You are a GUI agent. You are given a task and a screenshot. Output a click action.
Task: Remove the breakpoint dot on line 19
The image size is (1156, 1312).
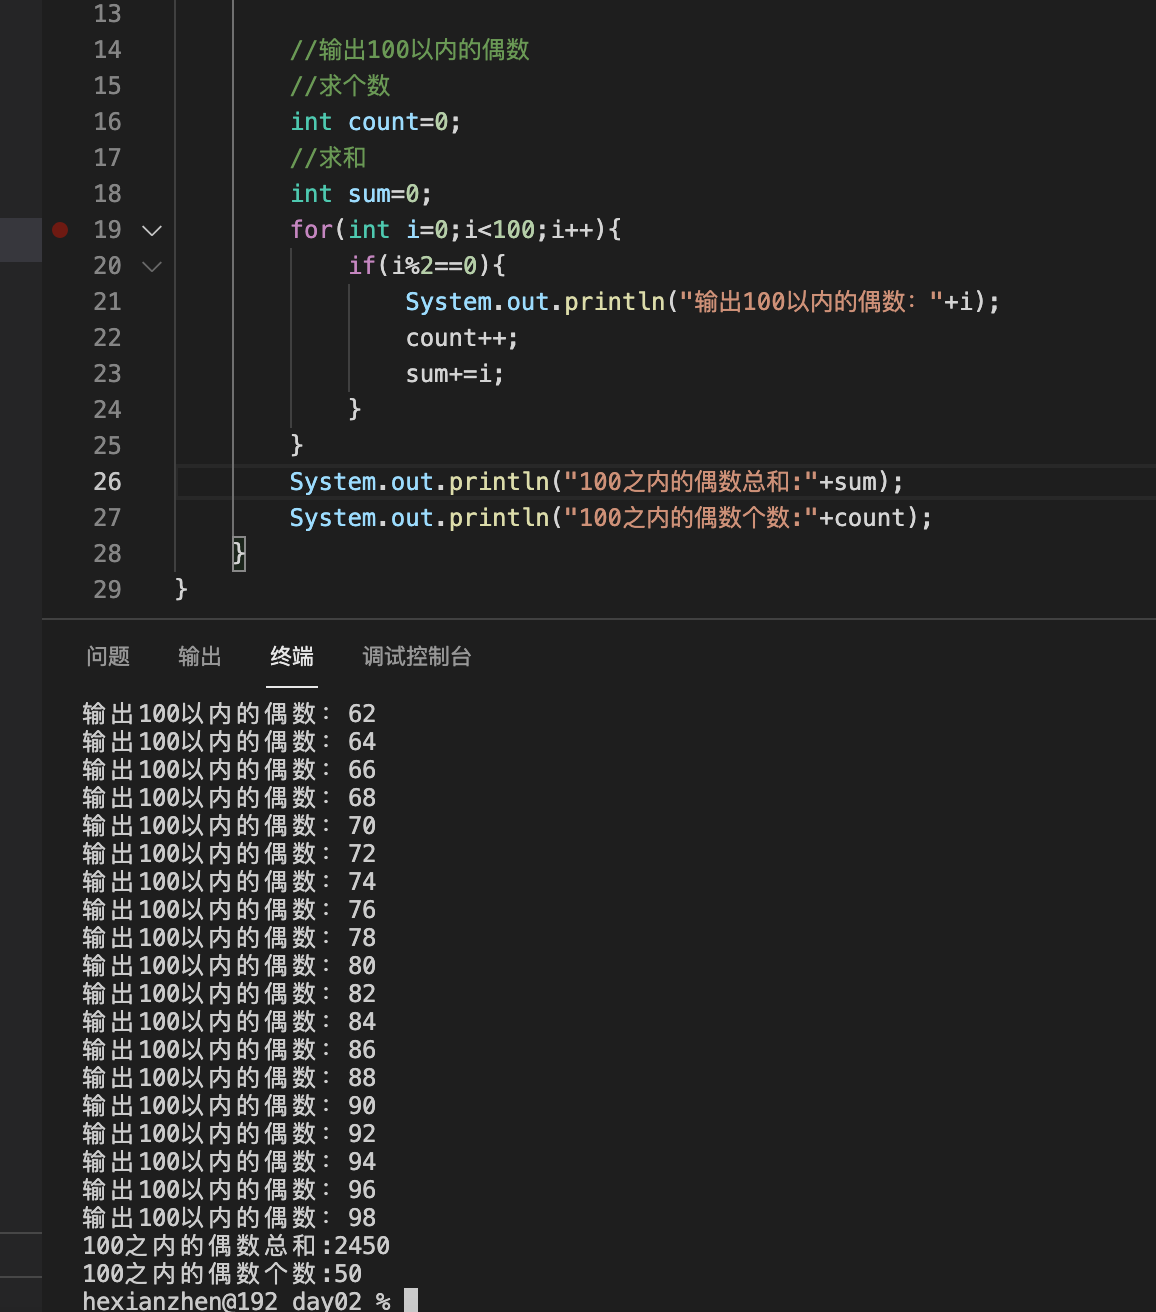[x=60, y=230]
